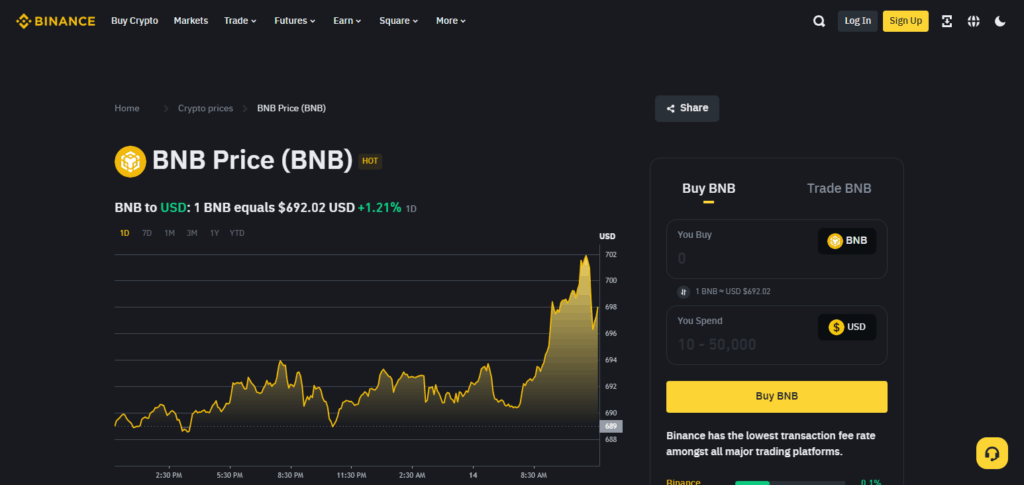The height and width of the screenshot is (485, 1024).
Task: Select the YTD chart range
Action: [237, 233]
